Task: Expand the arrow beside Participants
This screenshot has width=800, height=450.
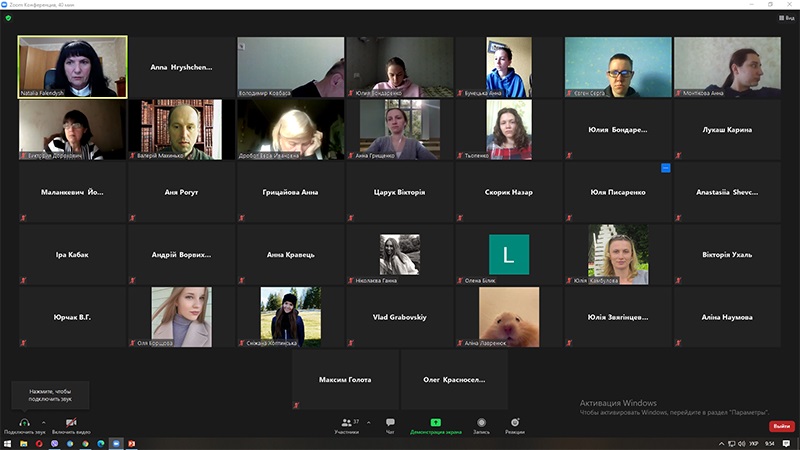Action: click(x=368, y=422)
